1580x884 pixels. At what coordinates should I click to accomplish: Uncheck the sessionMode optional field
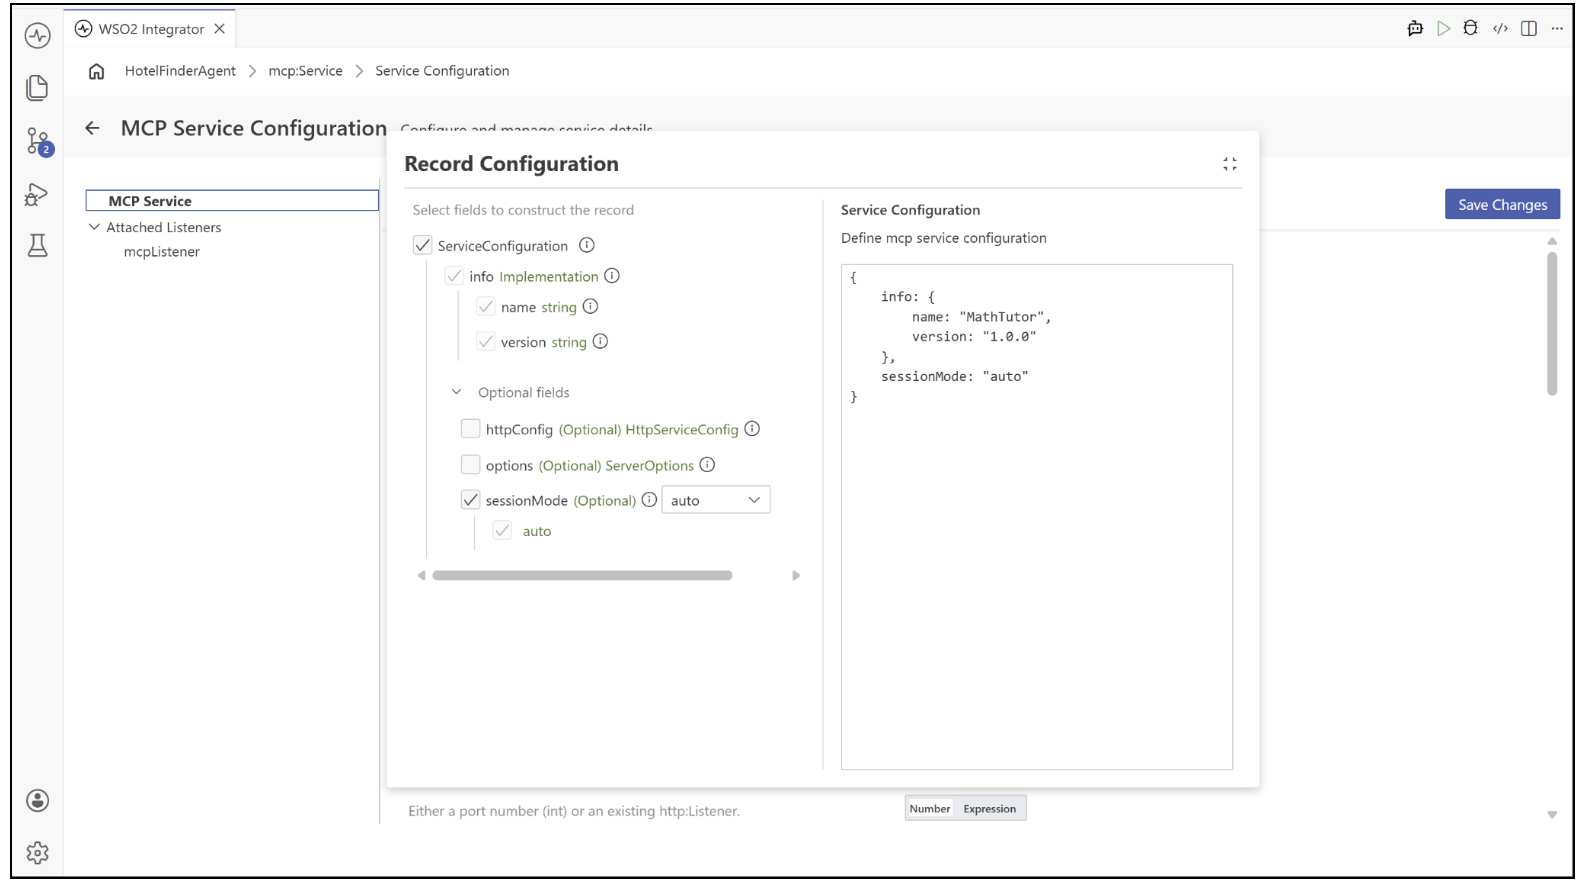470,500
